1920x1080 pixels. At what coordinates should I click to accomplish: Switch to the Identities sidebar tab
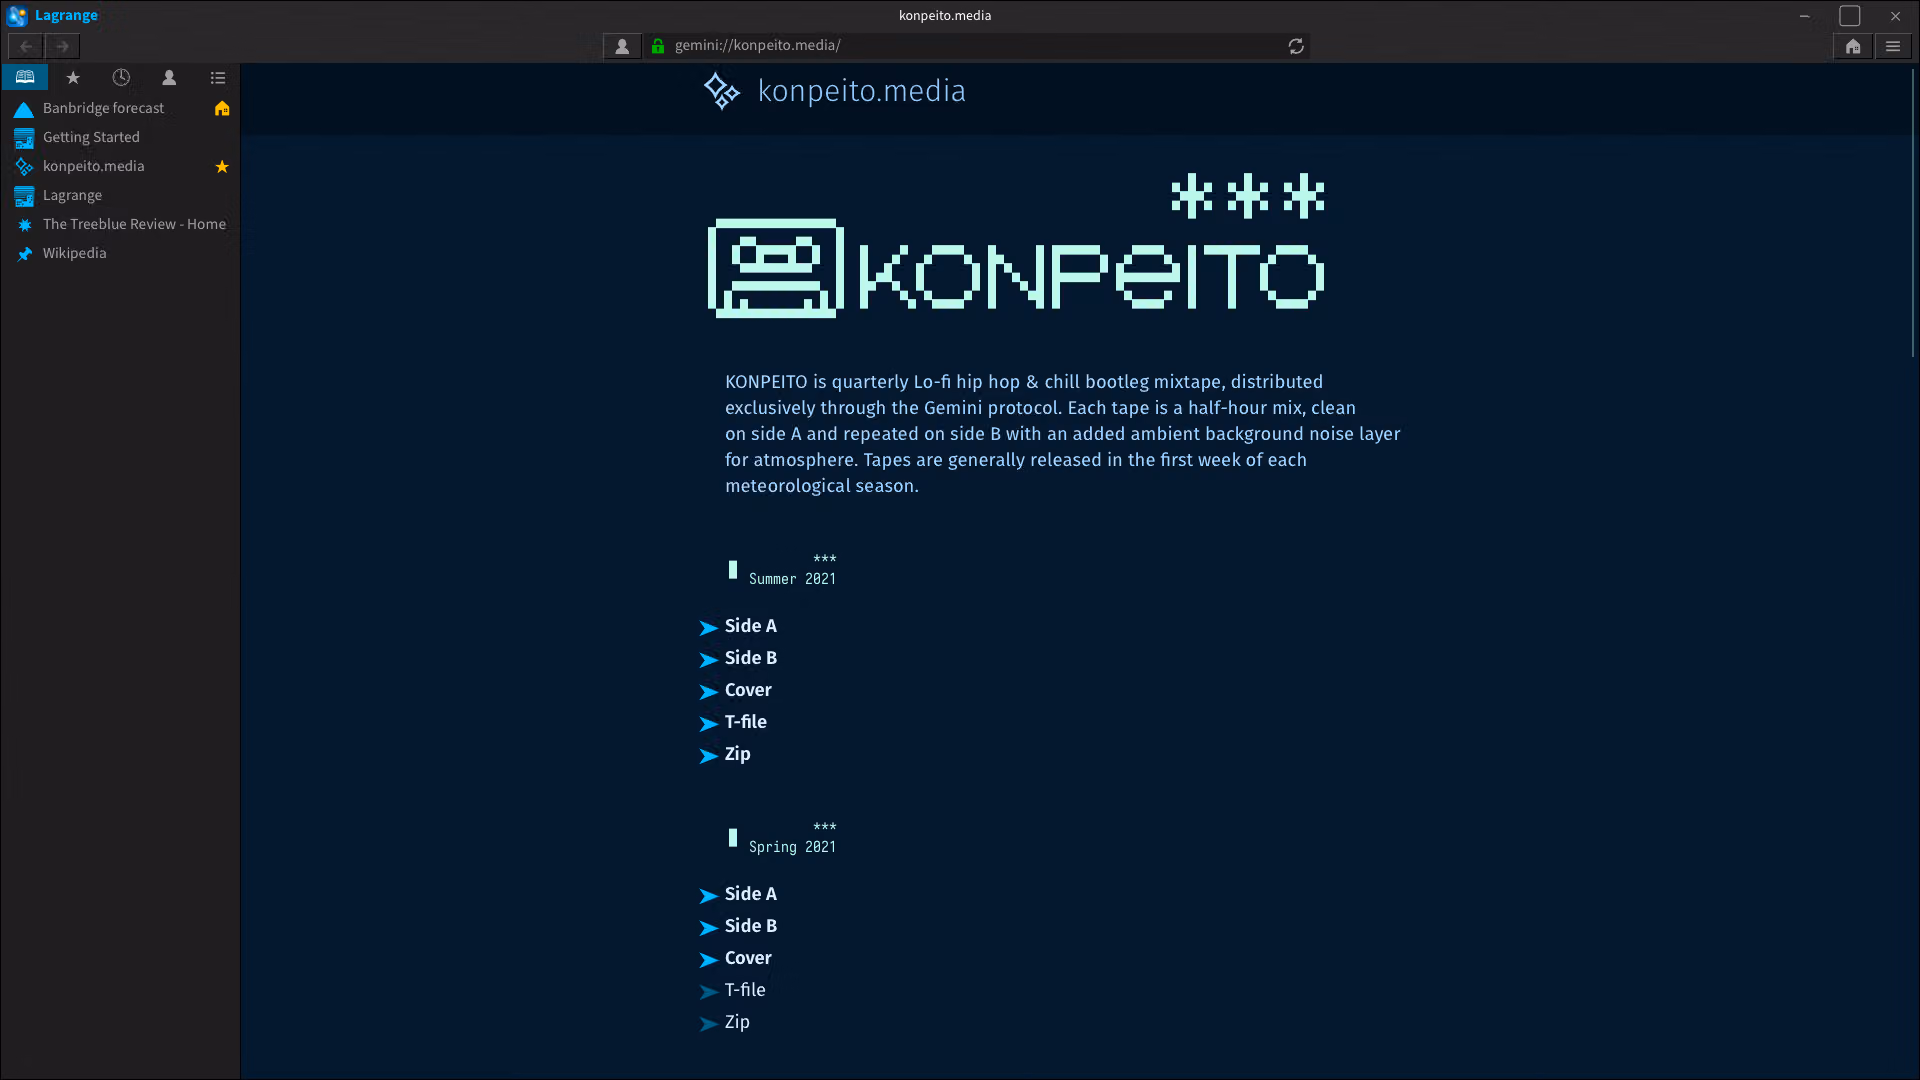point(169,77)
